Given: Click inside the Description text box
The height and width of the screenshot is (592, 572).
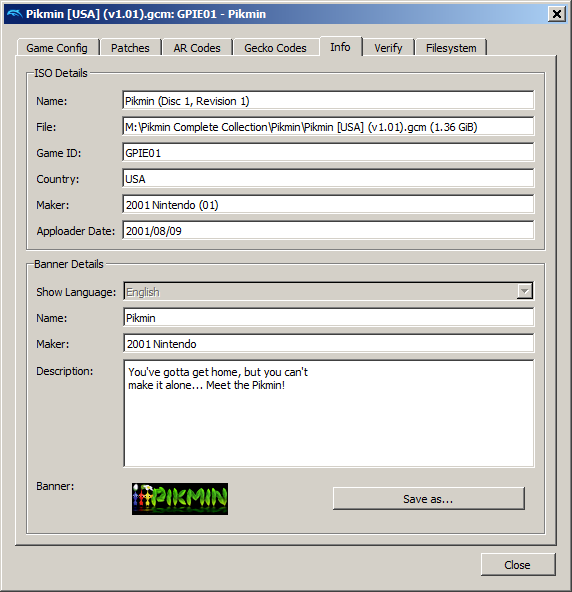Looking at the screenshot, I should pos(328,413).
